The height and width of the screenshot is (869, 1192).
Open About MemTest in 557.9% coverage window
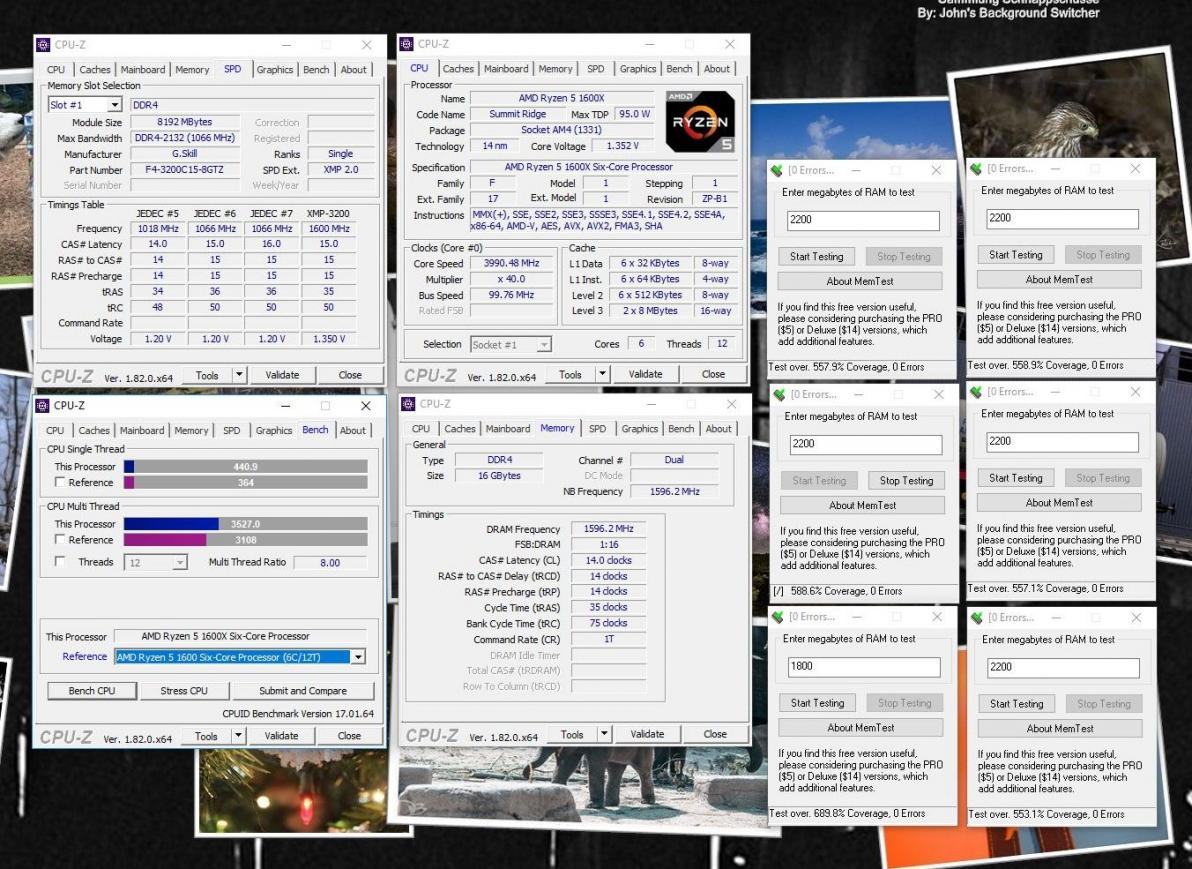point(860,281)
